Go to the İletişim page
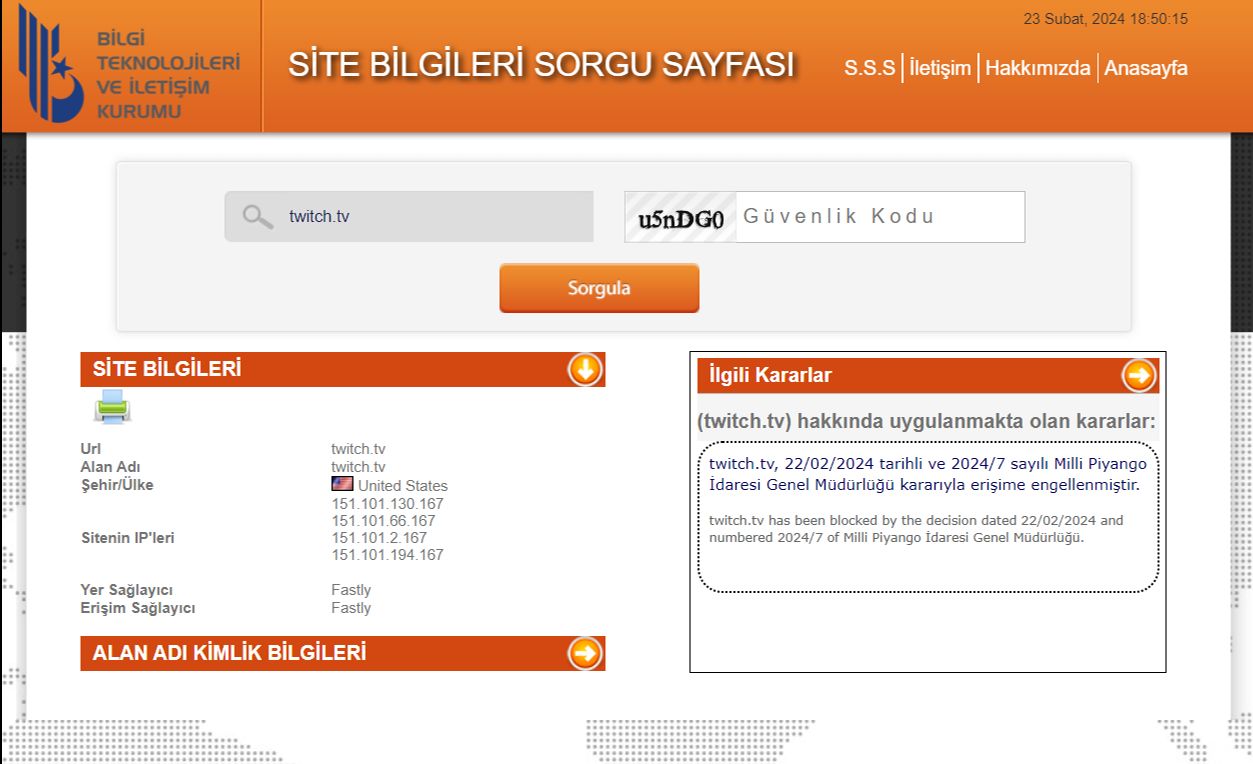Image resolution: width=1253 pixels, height=764 pixels. (x=940, y=68)
